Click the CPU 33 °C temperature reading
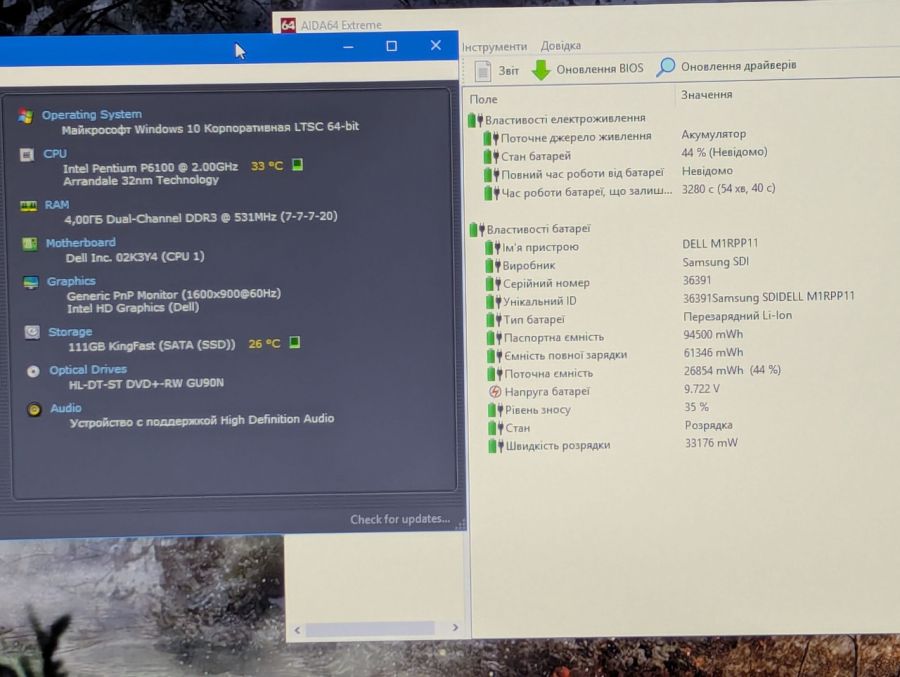This screenshot has height=677, width=900. tap(267, 166)
